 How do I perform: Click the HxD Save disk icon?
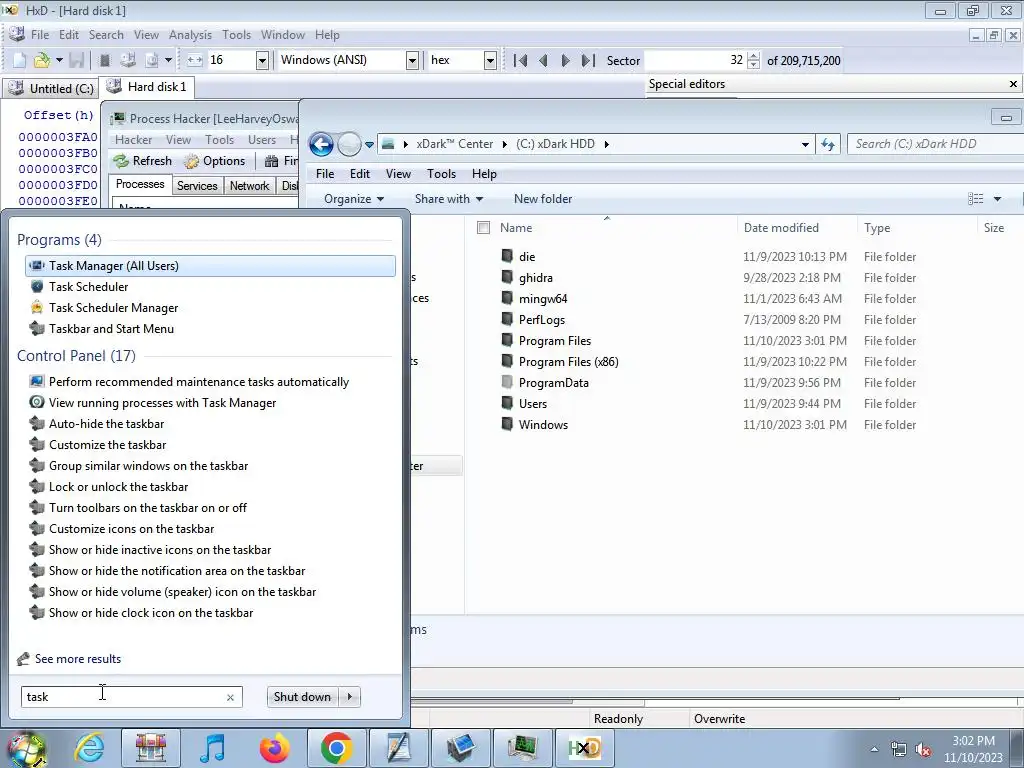[x=76, y=61]
